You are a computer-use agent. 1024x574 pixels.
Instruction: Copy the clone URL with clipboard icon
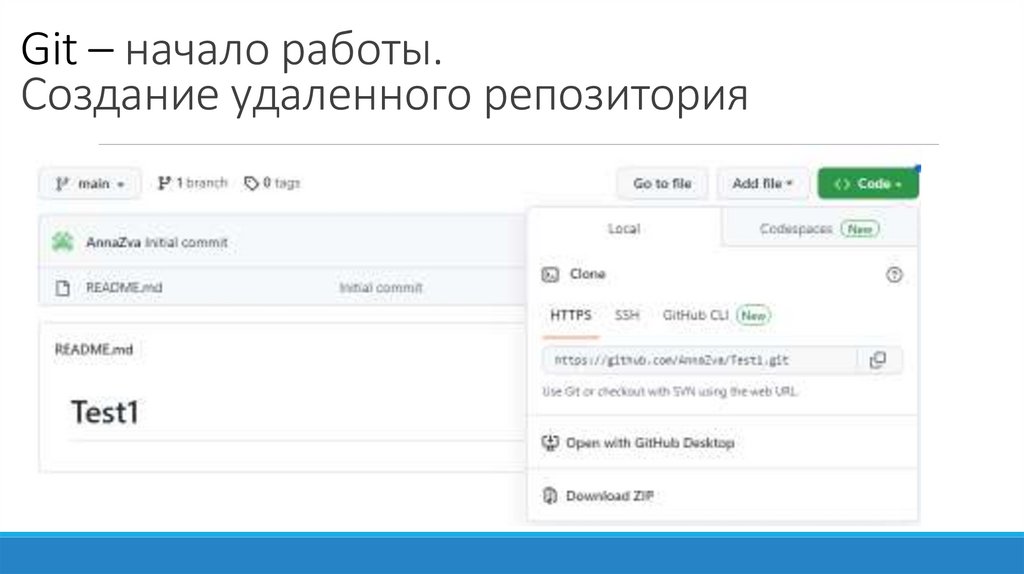click(878, 360)
